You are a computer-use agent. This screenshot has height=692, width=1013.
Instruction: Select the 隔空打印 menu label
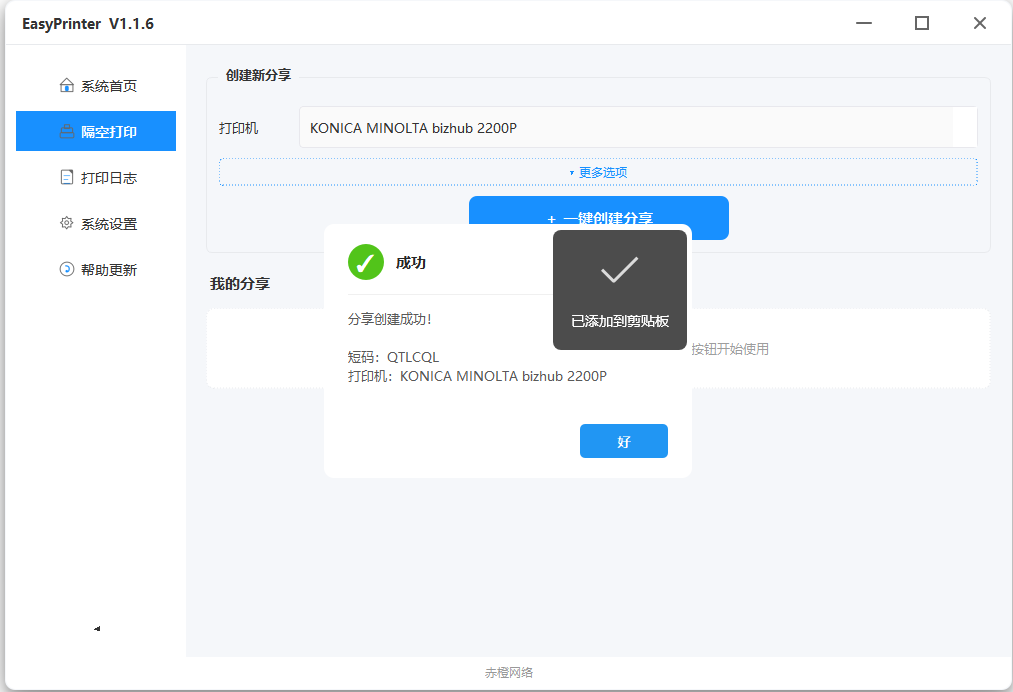[x=109, y=132]
